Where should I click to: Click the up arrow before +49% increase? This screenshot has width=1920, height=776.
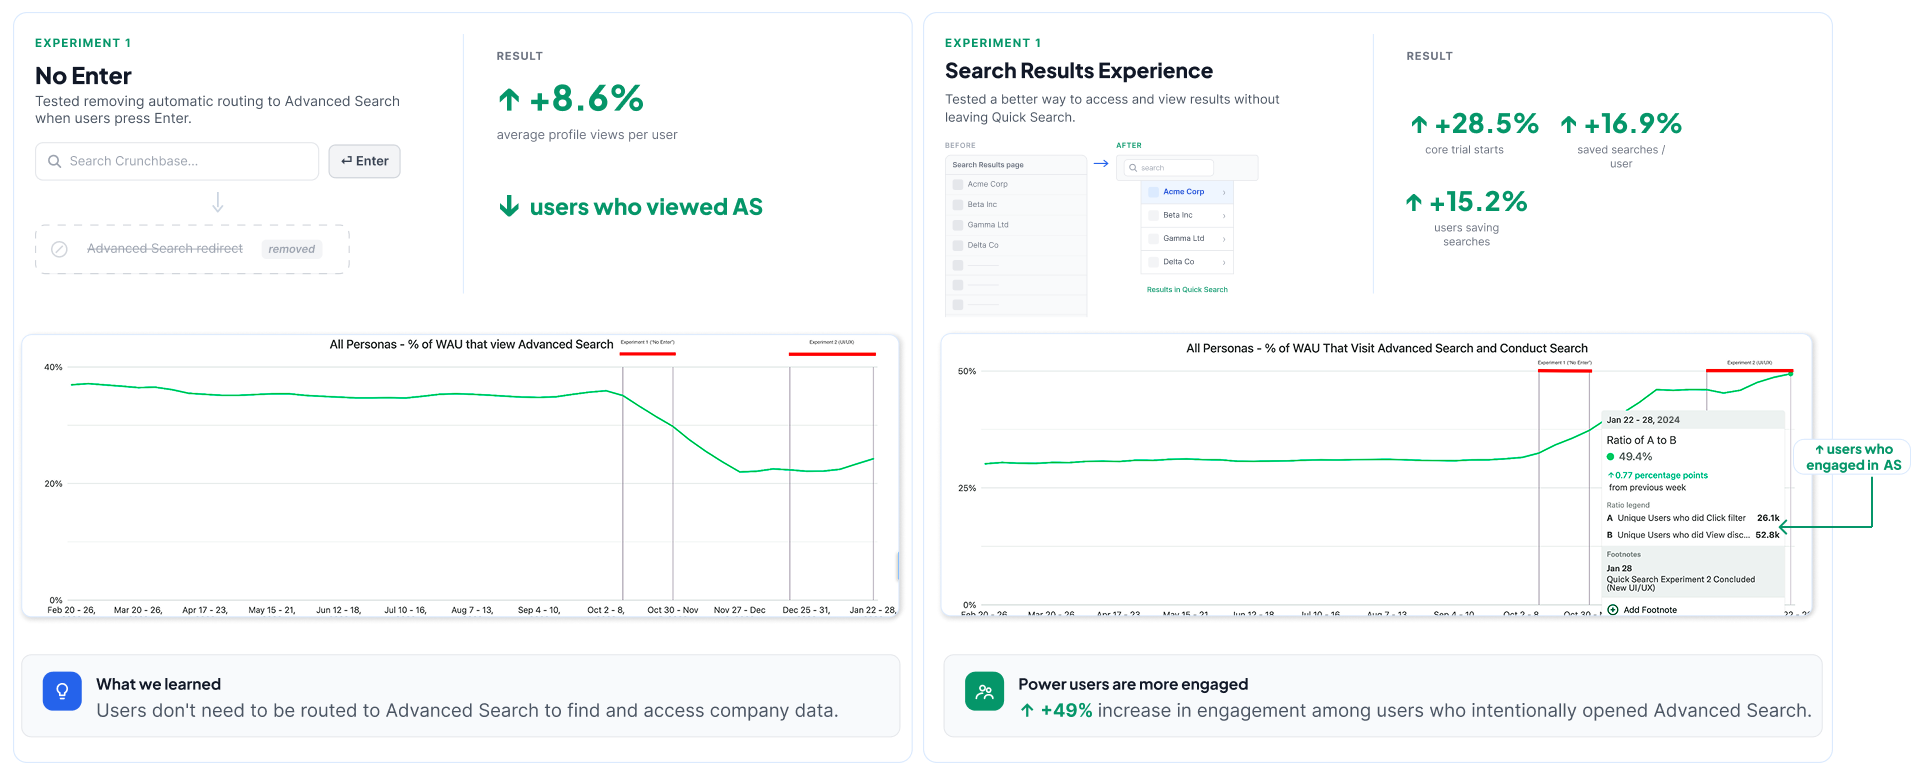pos(1027,711)
